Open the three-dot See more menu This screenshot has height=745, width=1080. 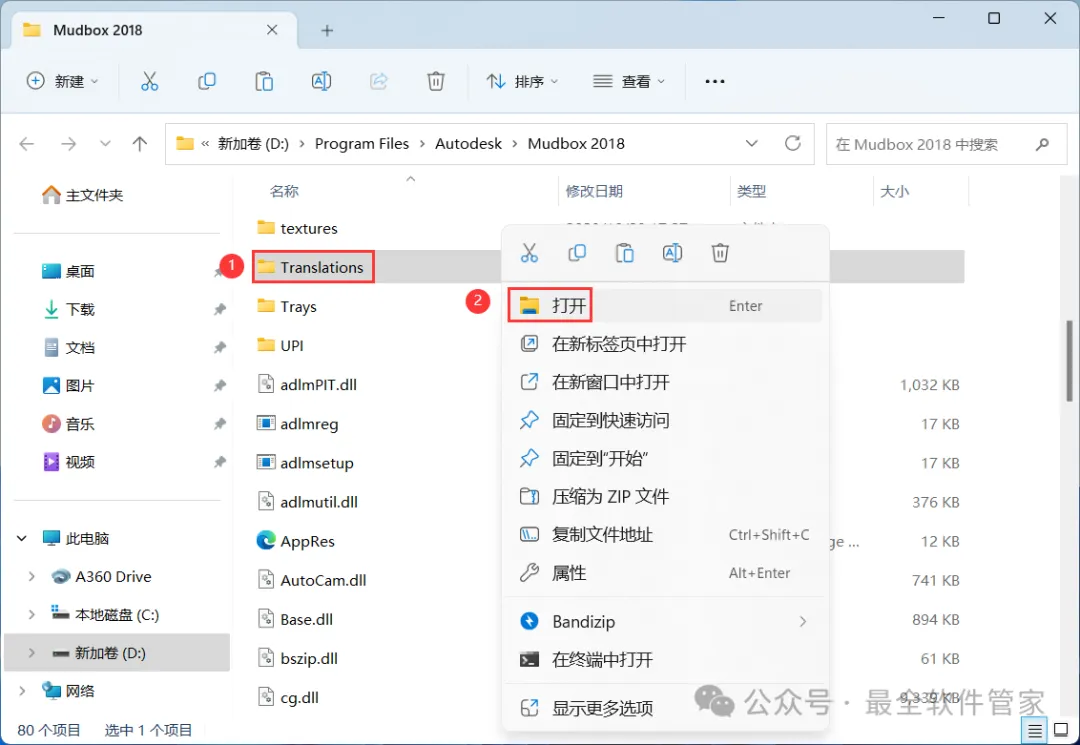pos(715,81)
